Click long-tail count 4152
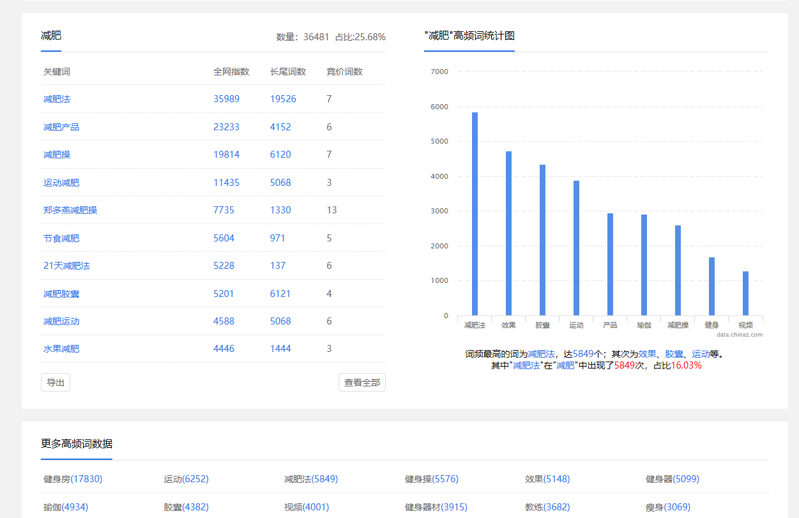Screen dimensions: 799x518 click(280, 127)
